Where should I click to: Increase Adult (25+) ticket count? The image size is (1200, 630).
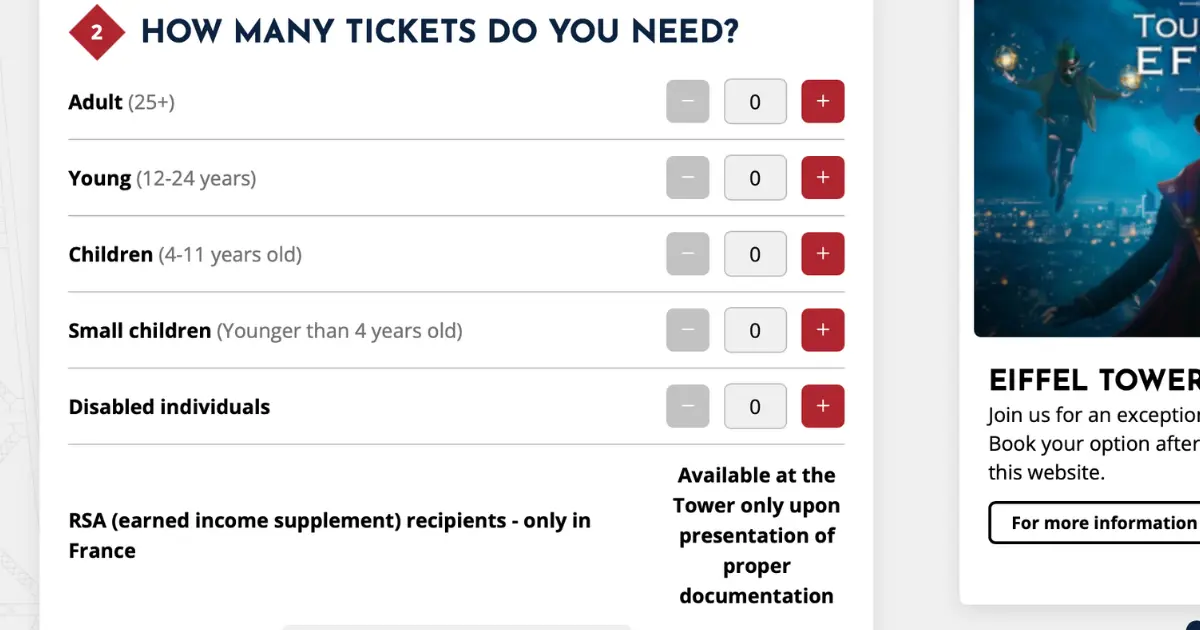pos(823,102)
